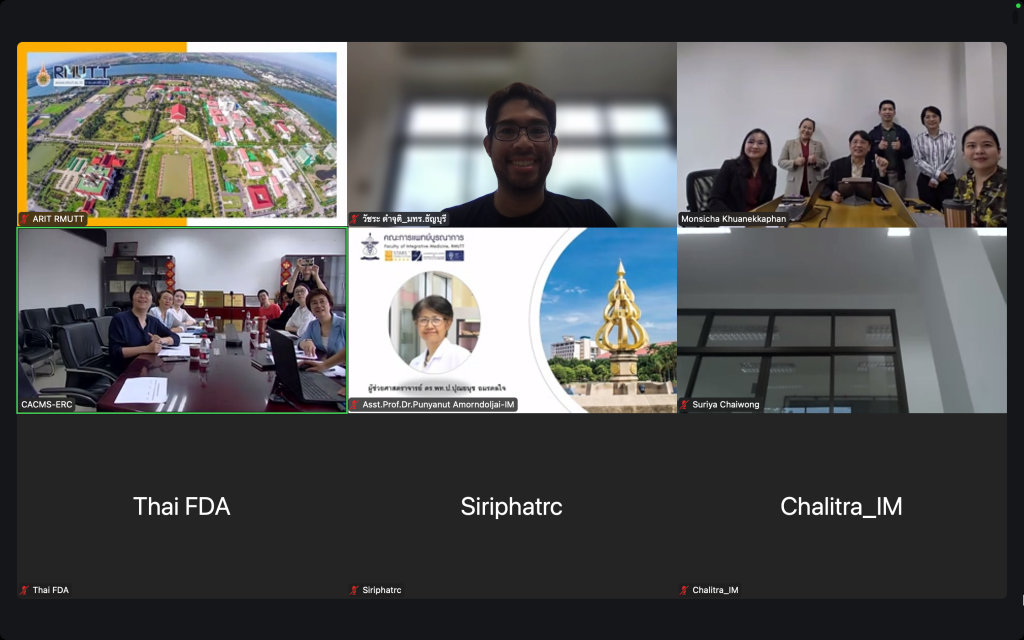Click the large Chalitra_IM placeholder name
The image size is (1024, 640).
[x=841, y=507]
